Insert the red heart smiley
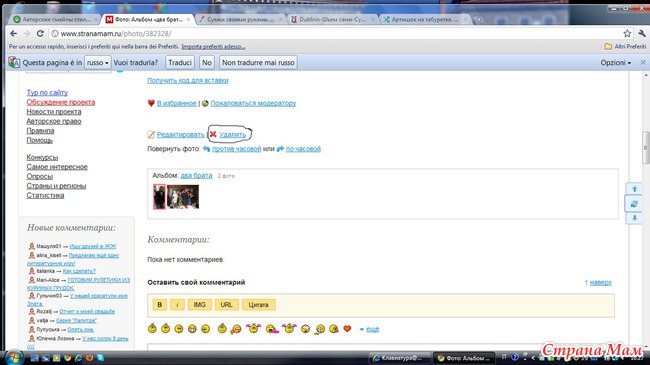The height and width of the screenshot is (365, 650). (347, 329)
